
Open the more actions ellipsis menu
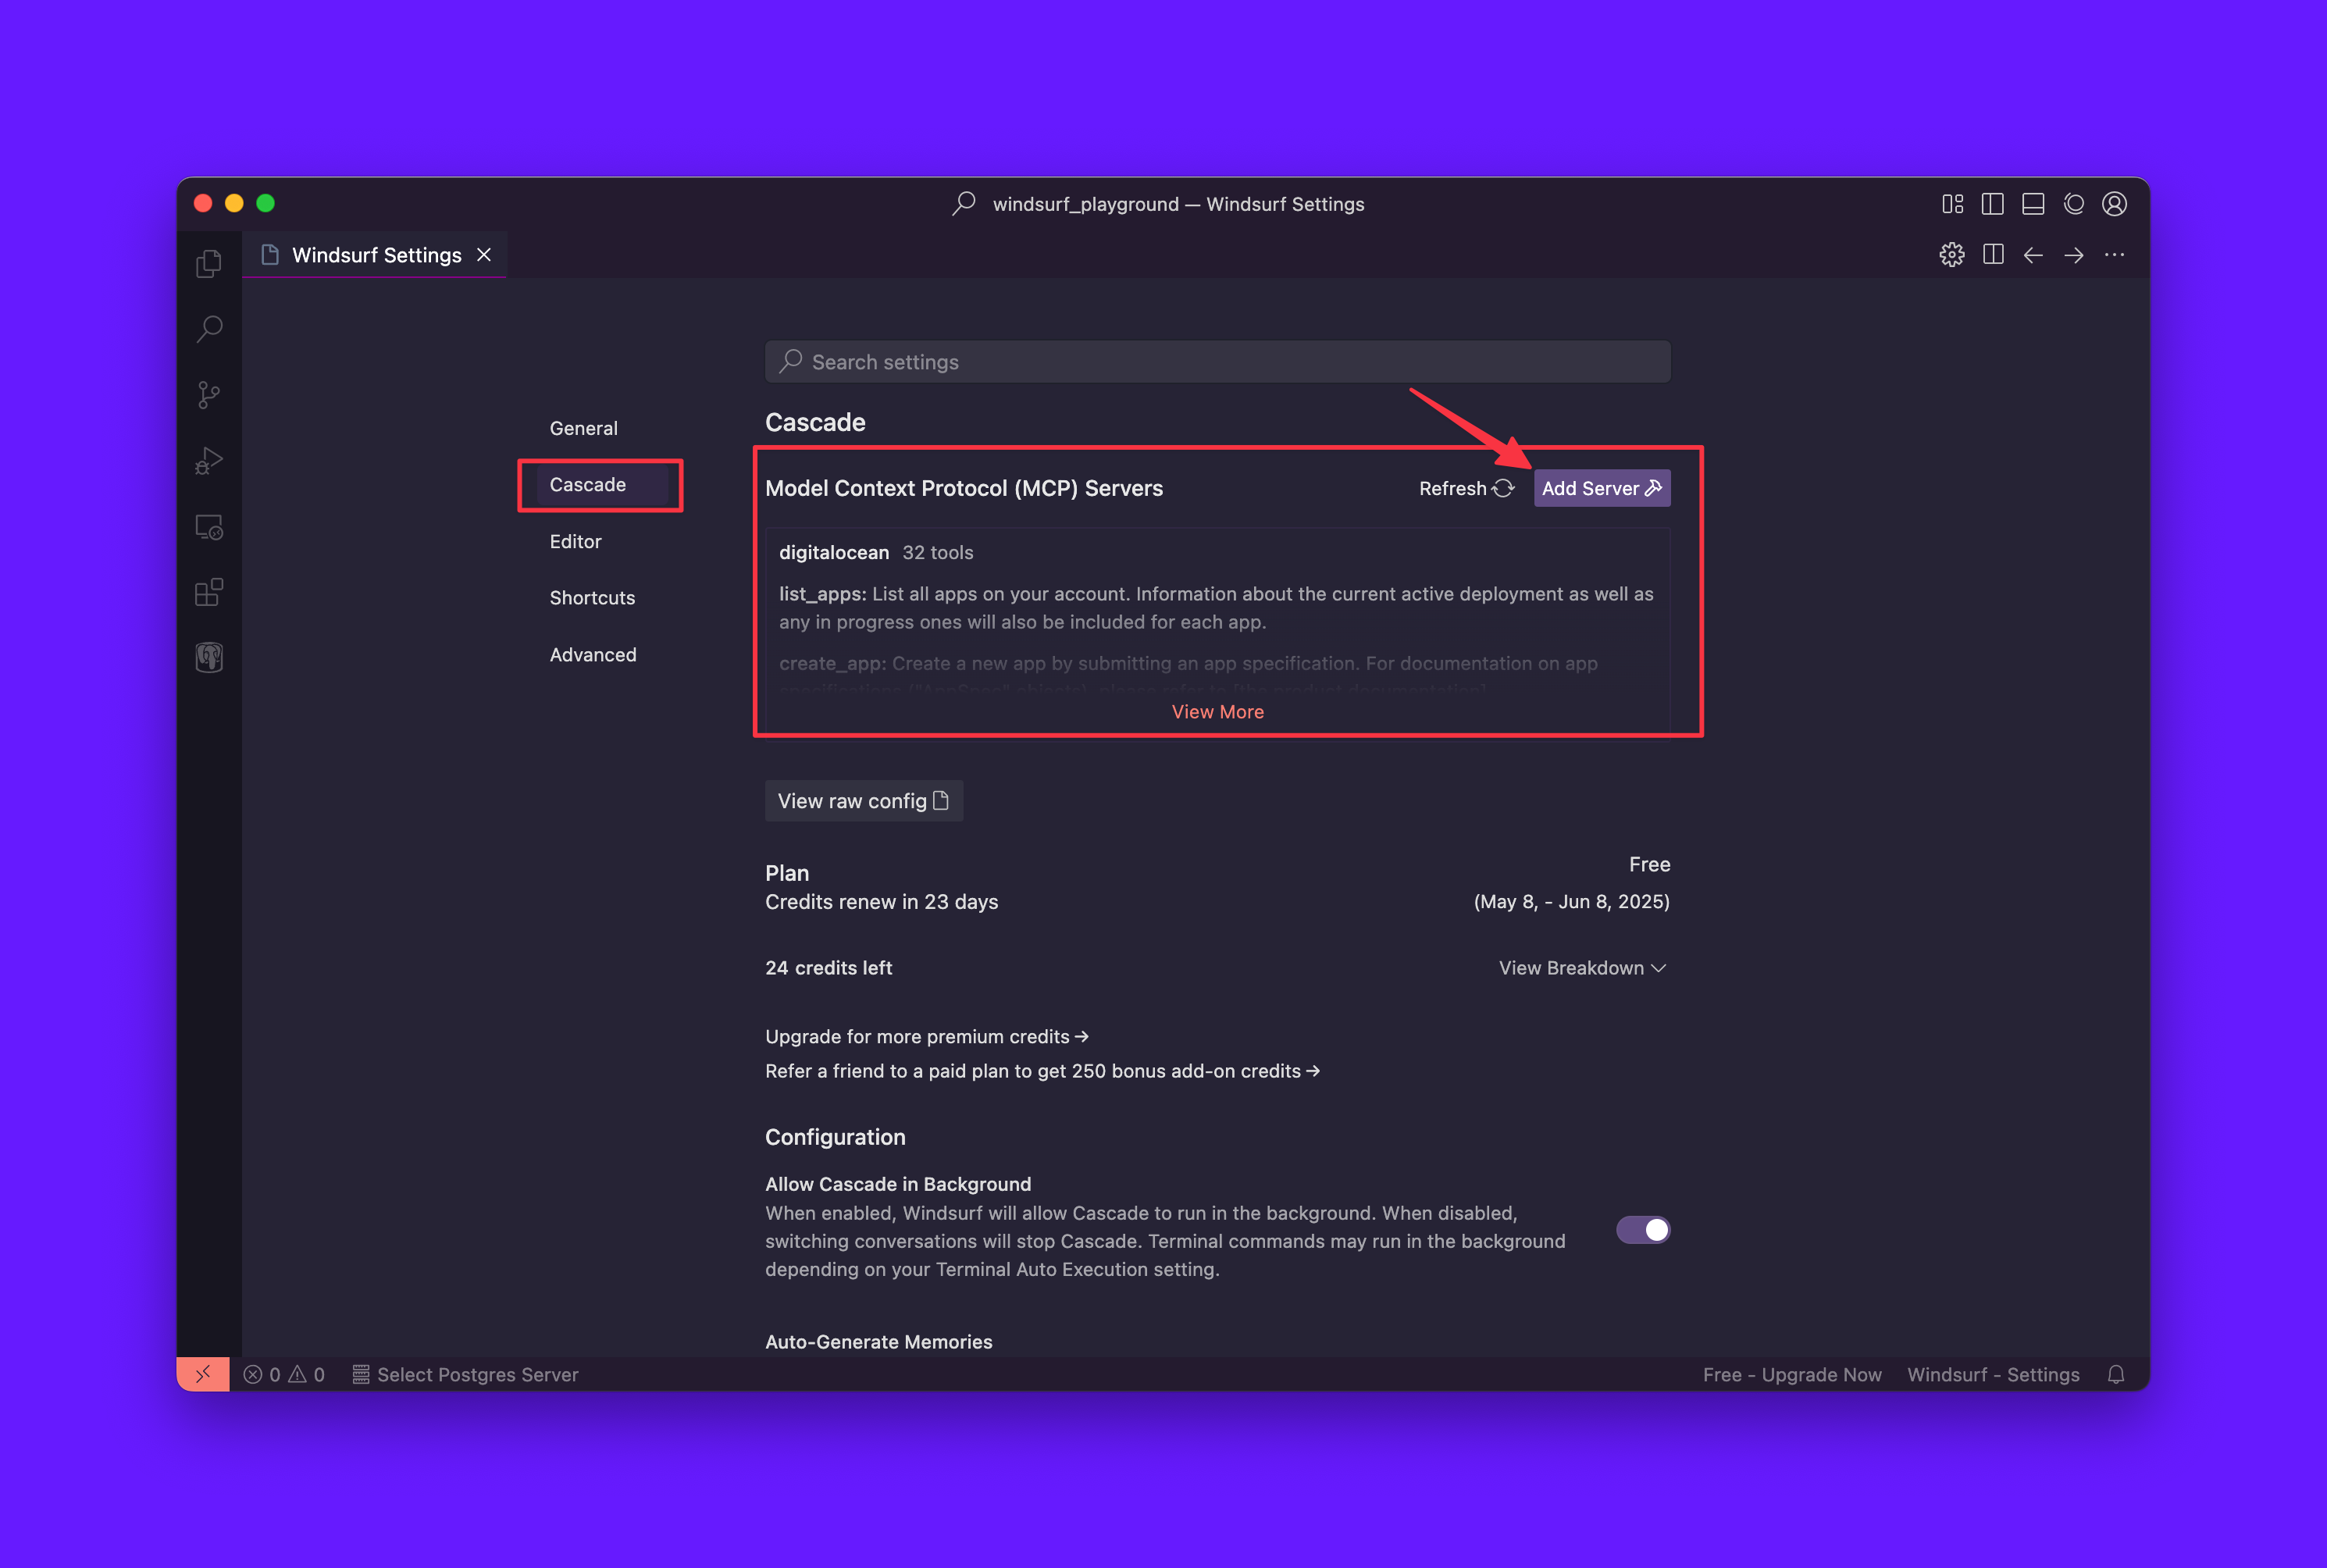click(x=2114, y=255)
